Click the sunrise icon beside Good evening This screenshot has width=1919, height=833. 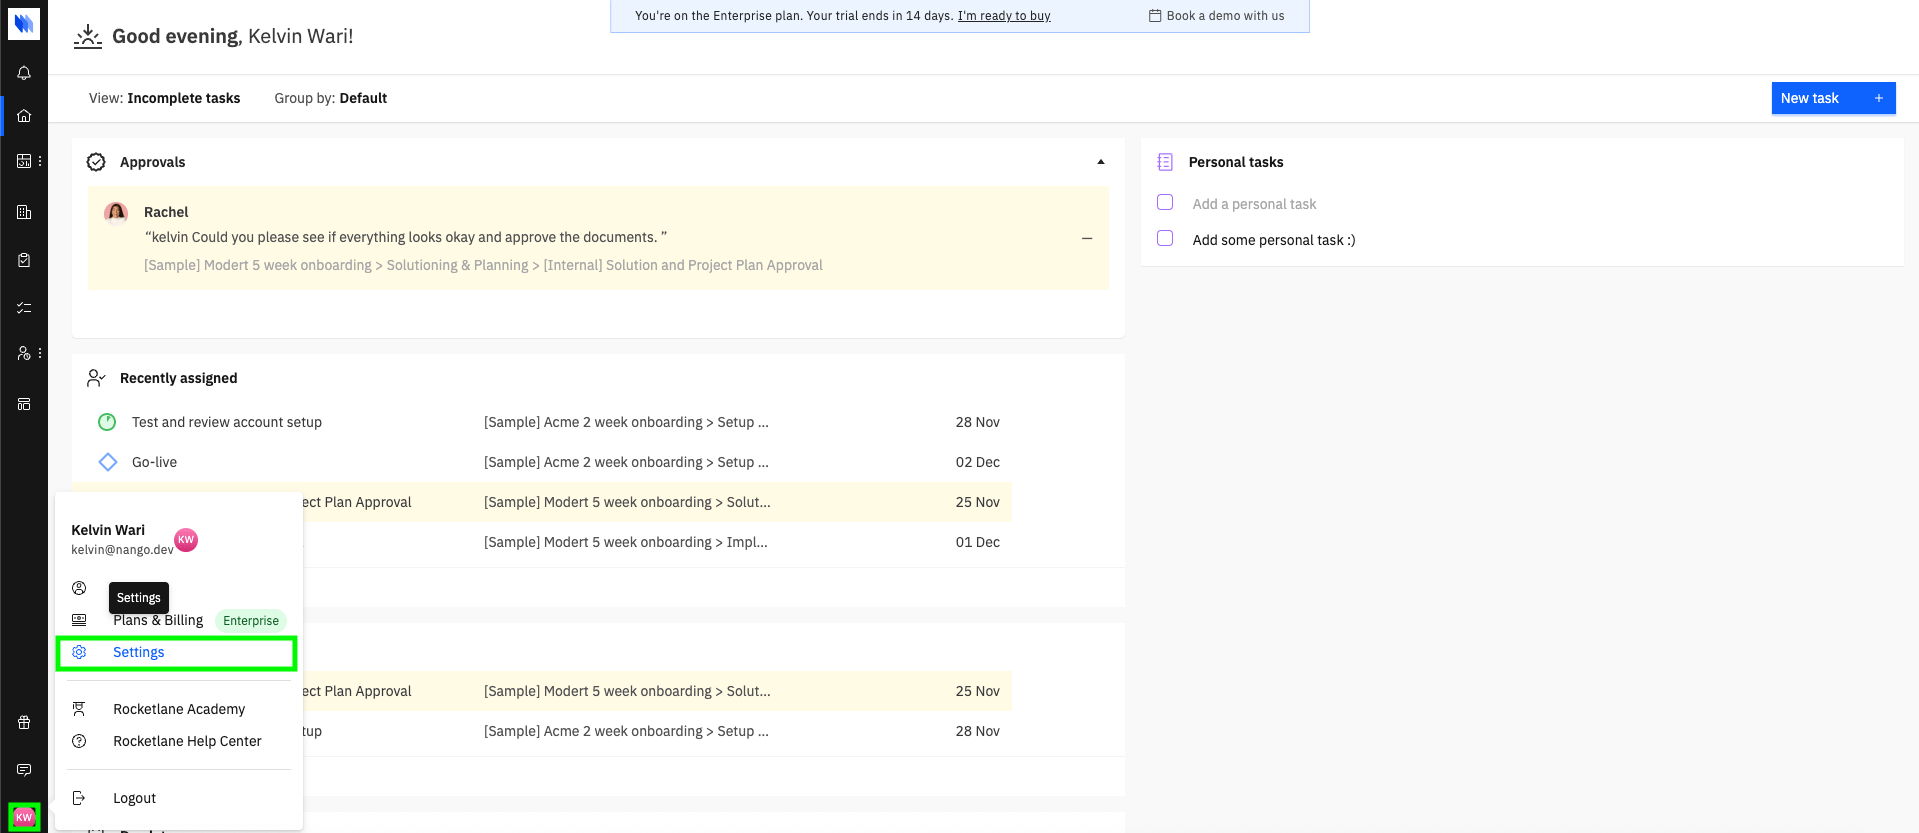88,37
